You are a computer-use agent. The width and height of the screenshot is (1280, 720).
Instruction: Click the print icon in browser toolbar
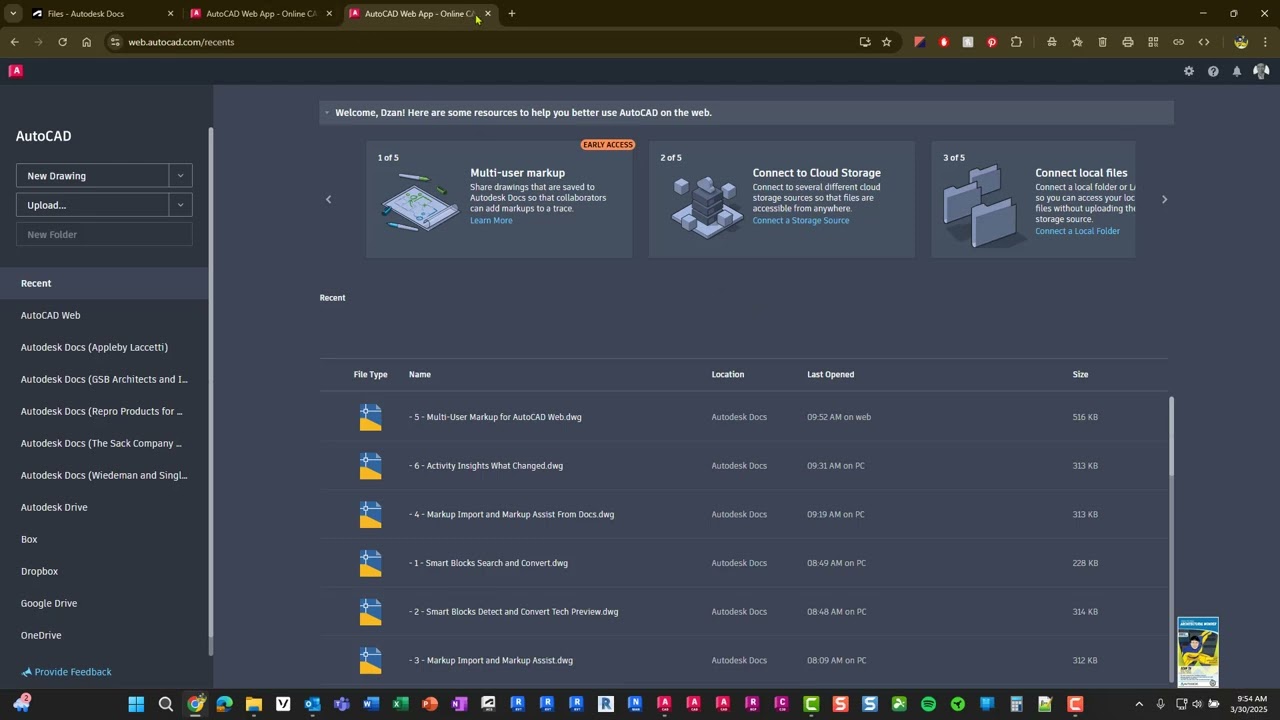point(1128,42)
